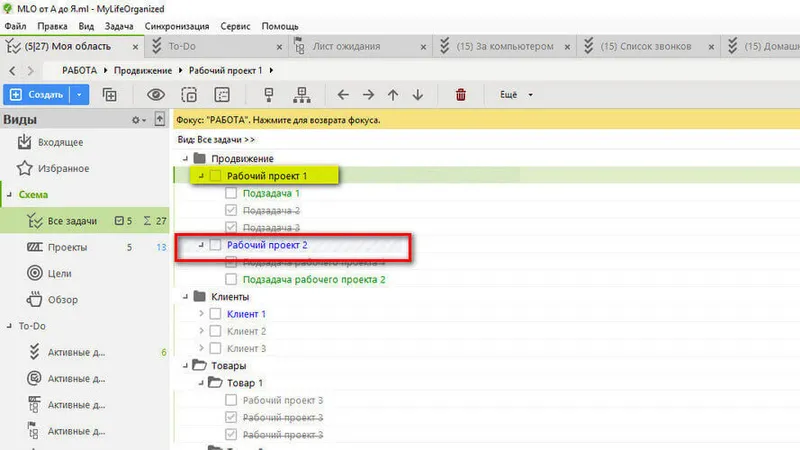This screenshot has height=450, width=800.
Task: Go back with navigation left chevron
Action: click(12, 70)
